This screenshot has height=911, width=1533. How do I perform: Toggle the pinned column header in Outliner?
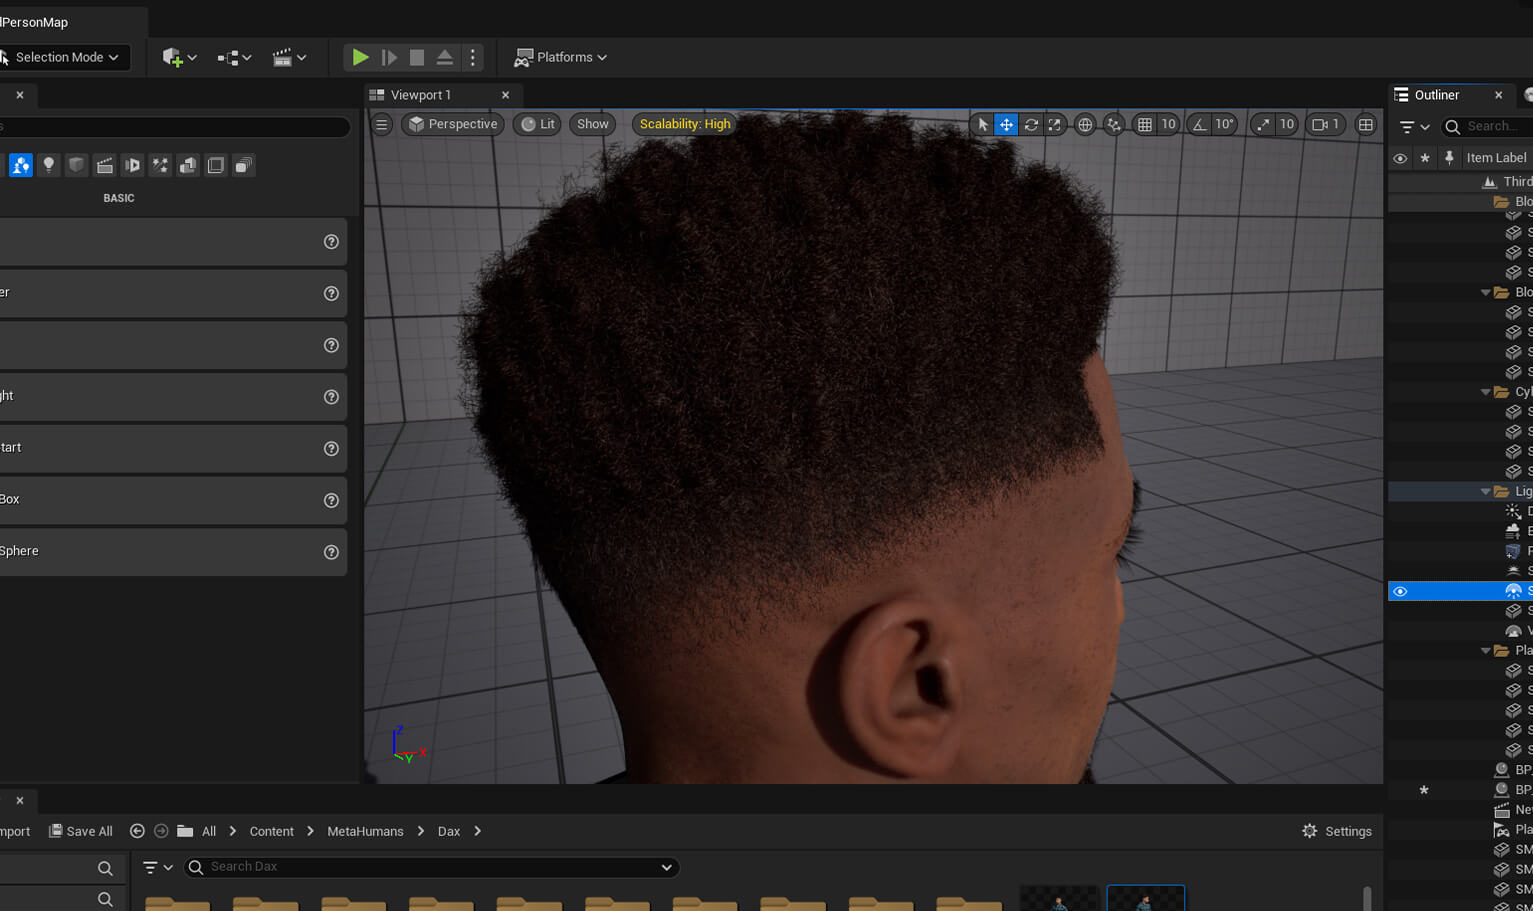coord(1449,158)
